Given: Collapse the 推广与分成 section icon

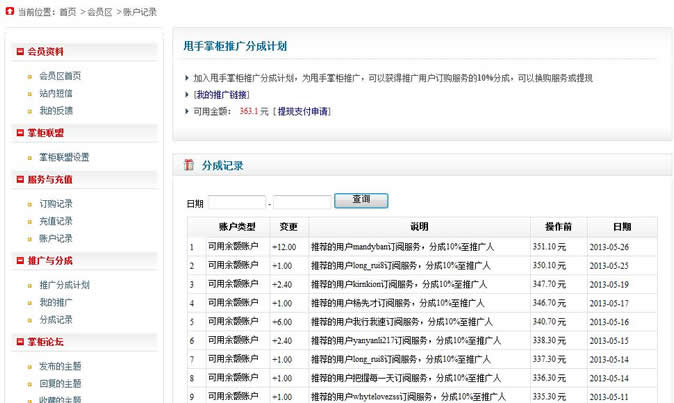Looking at the screenshot, I should 20,260.
